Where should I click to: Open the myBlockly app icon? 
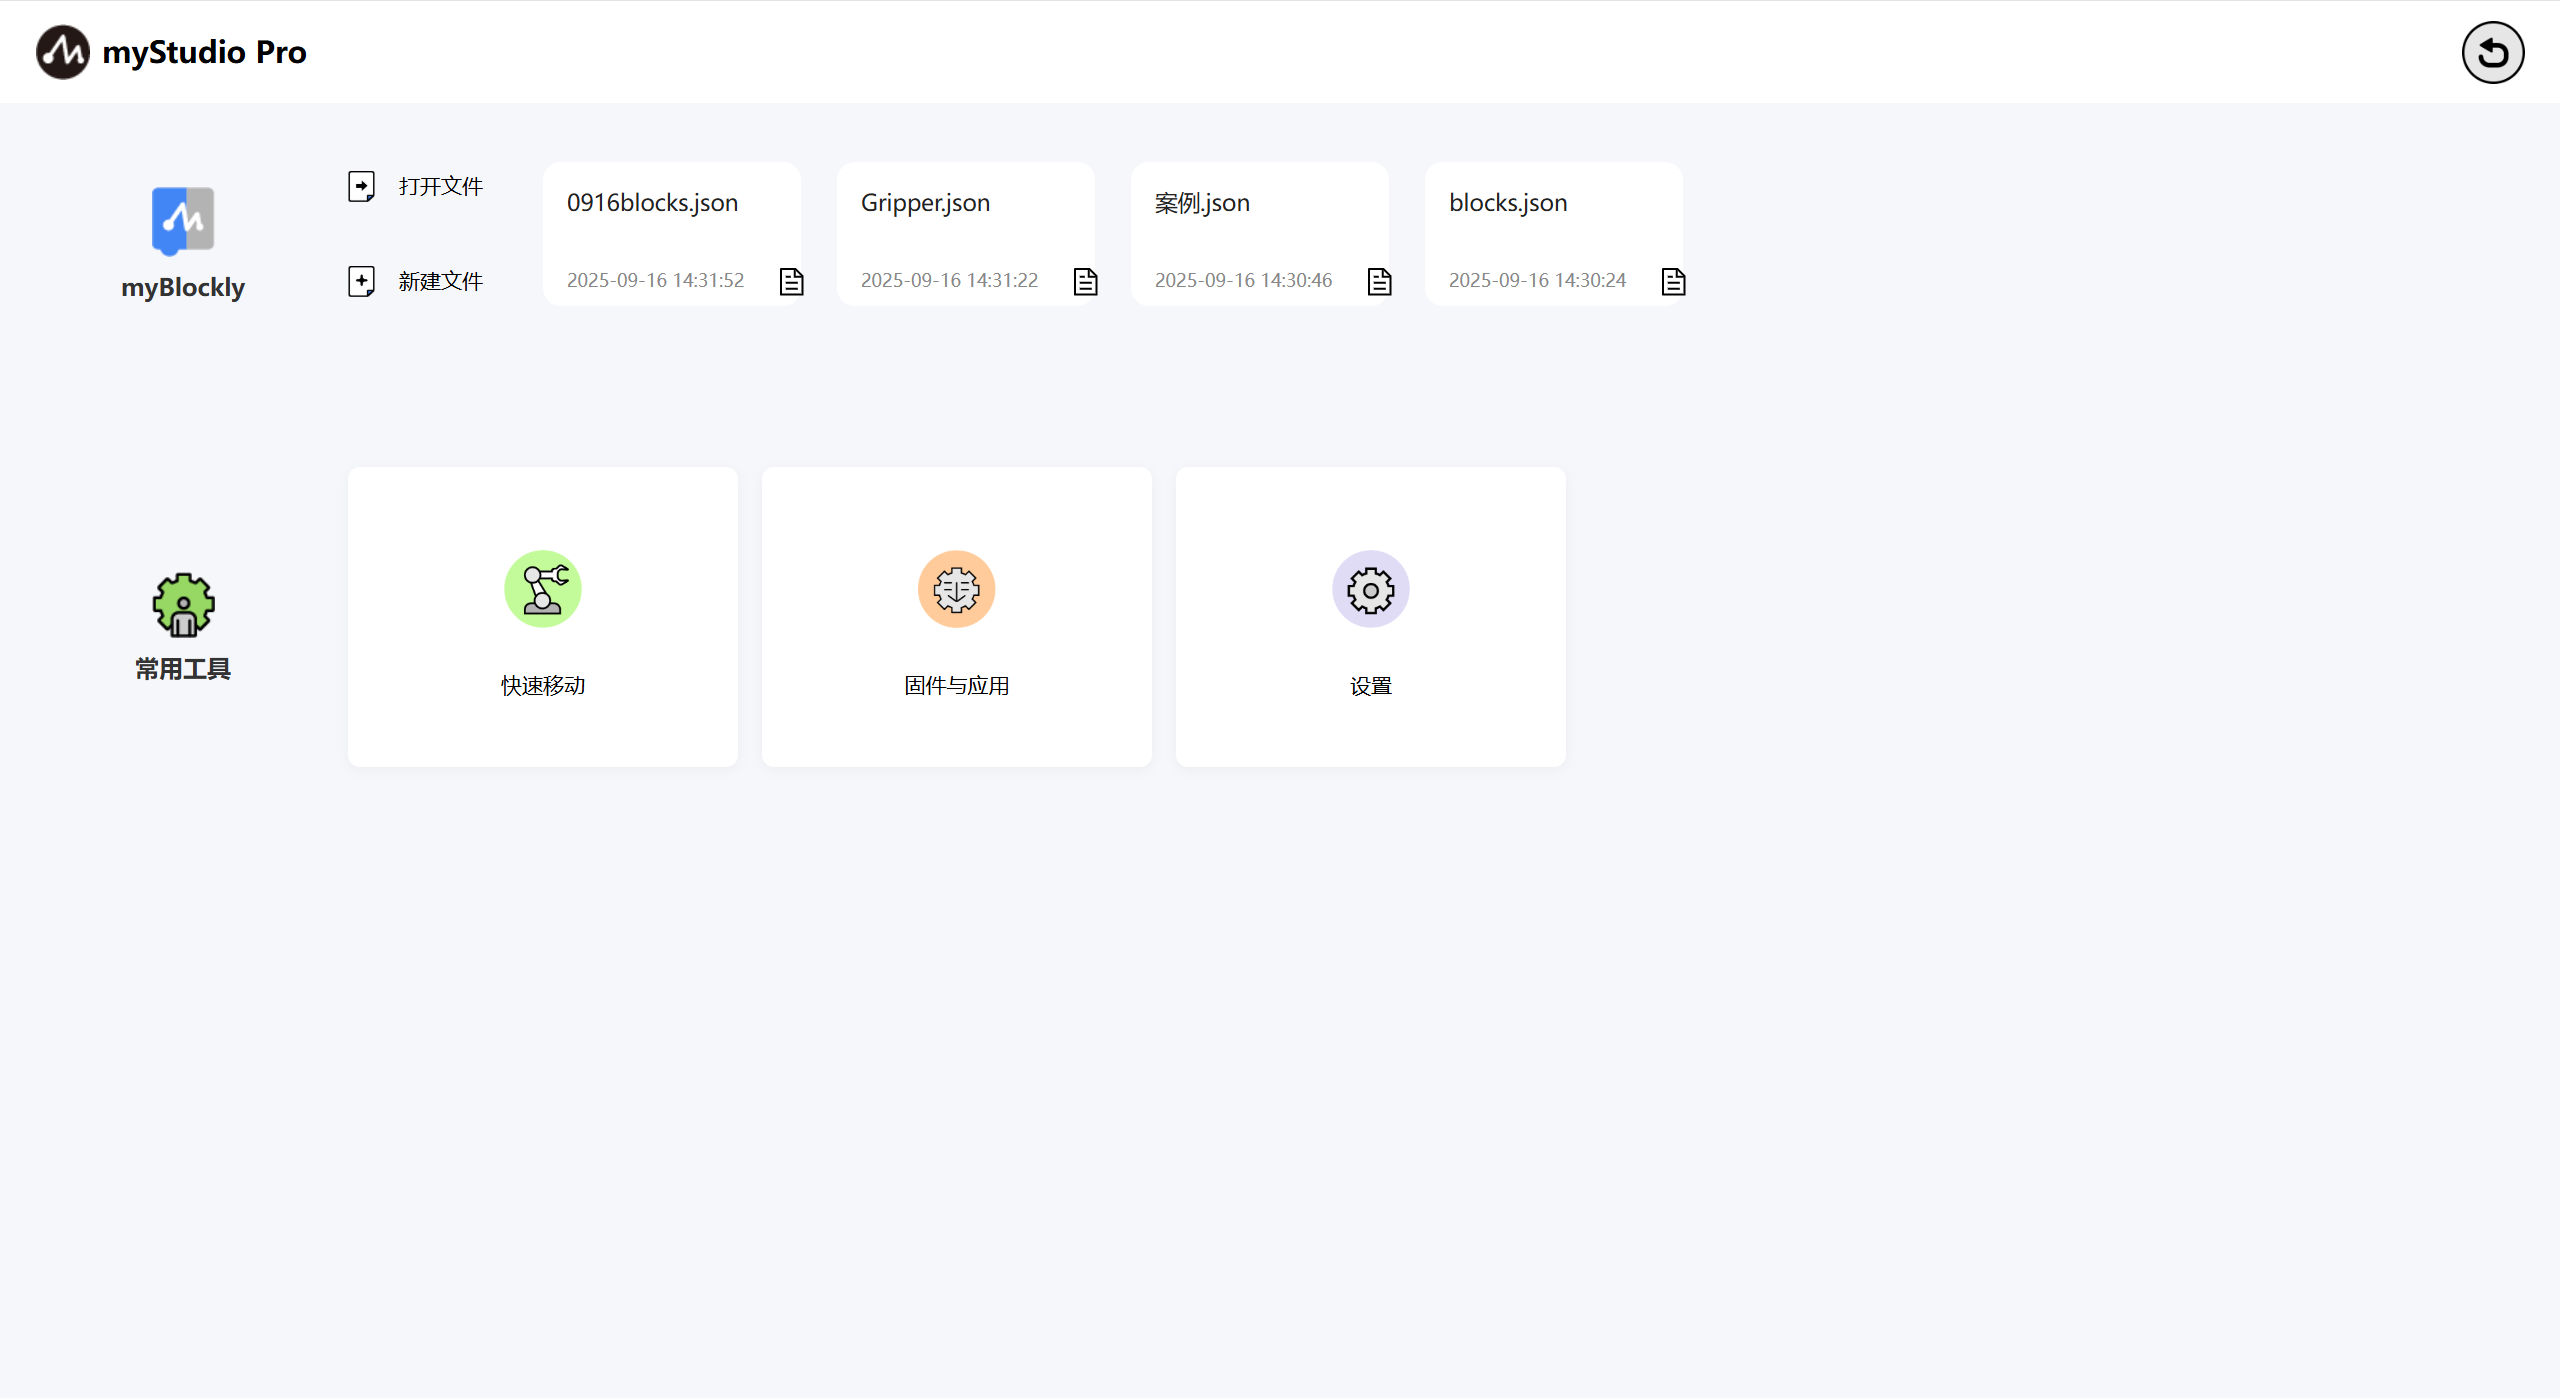click(183, 221)
